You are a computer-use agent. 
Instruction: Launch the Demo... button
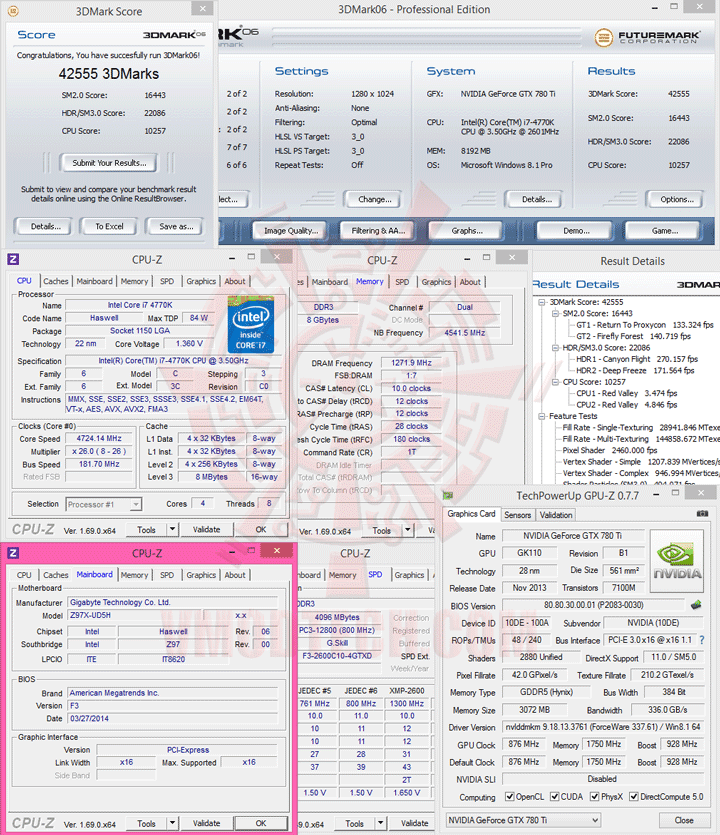click(x=576, y=231)
